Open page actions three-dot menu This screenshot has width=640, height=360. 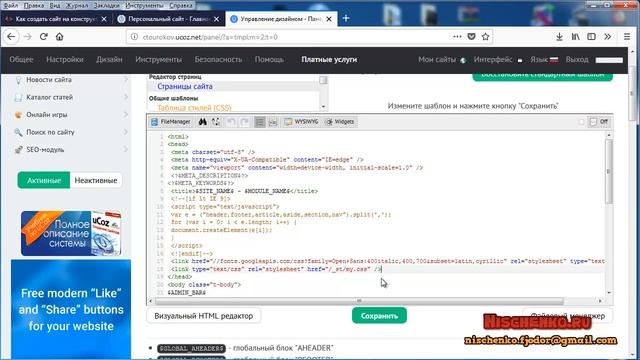tap(457, 37)
